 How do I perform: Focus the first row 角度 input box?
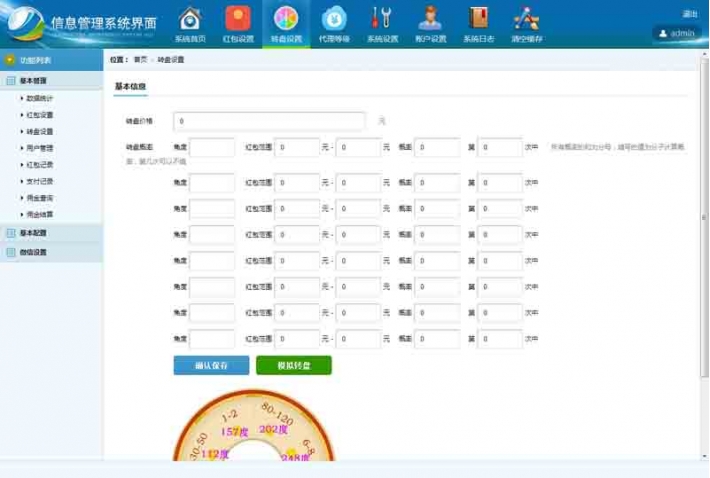[x=212, y=147]
